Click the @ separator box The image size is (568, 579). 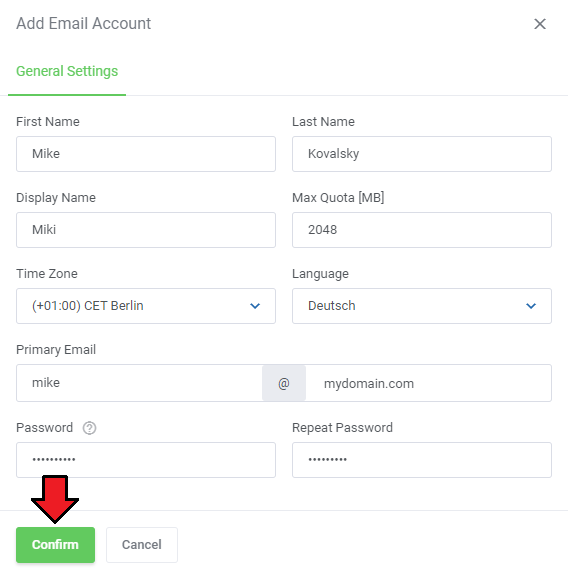[x=284, y=383]
